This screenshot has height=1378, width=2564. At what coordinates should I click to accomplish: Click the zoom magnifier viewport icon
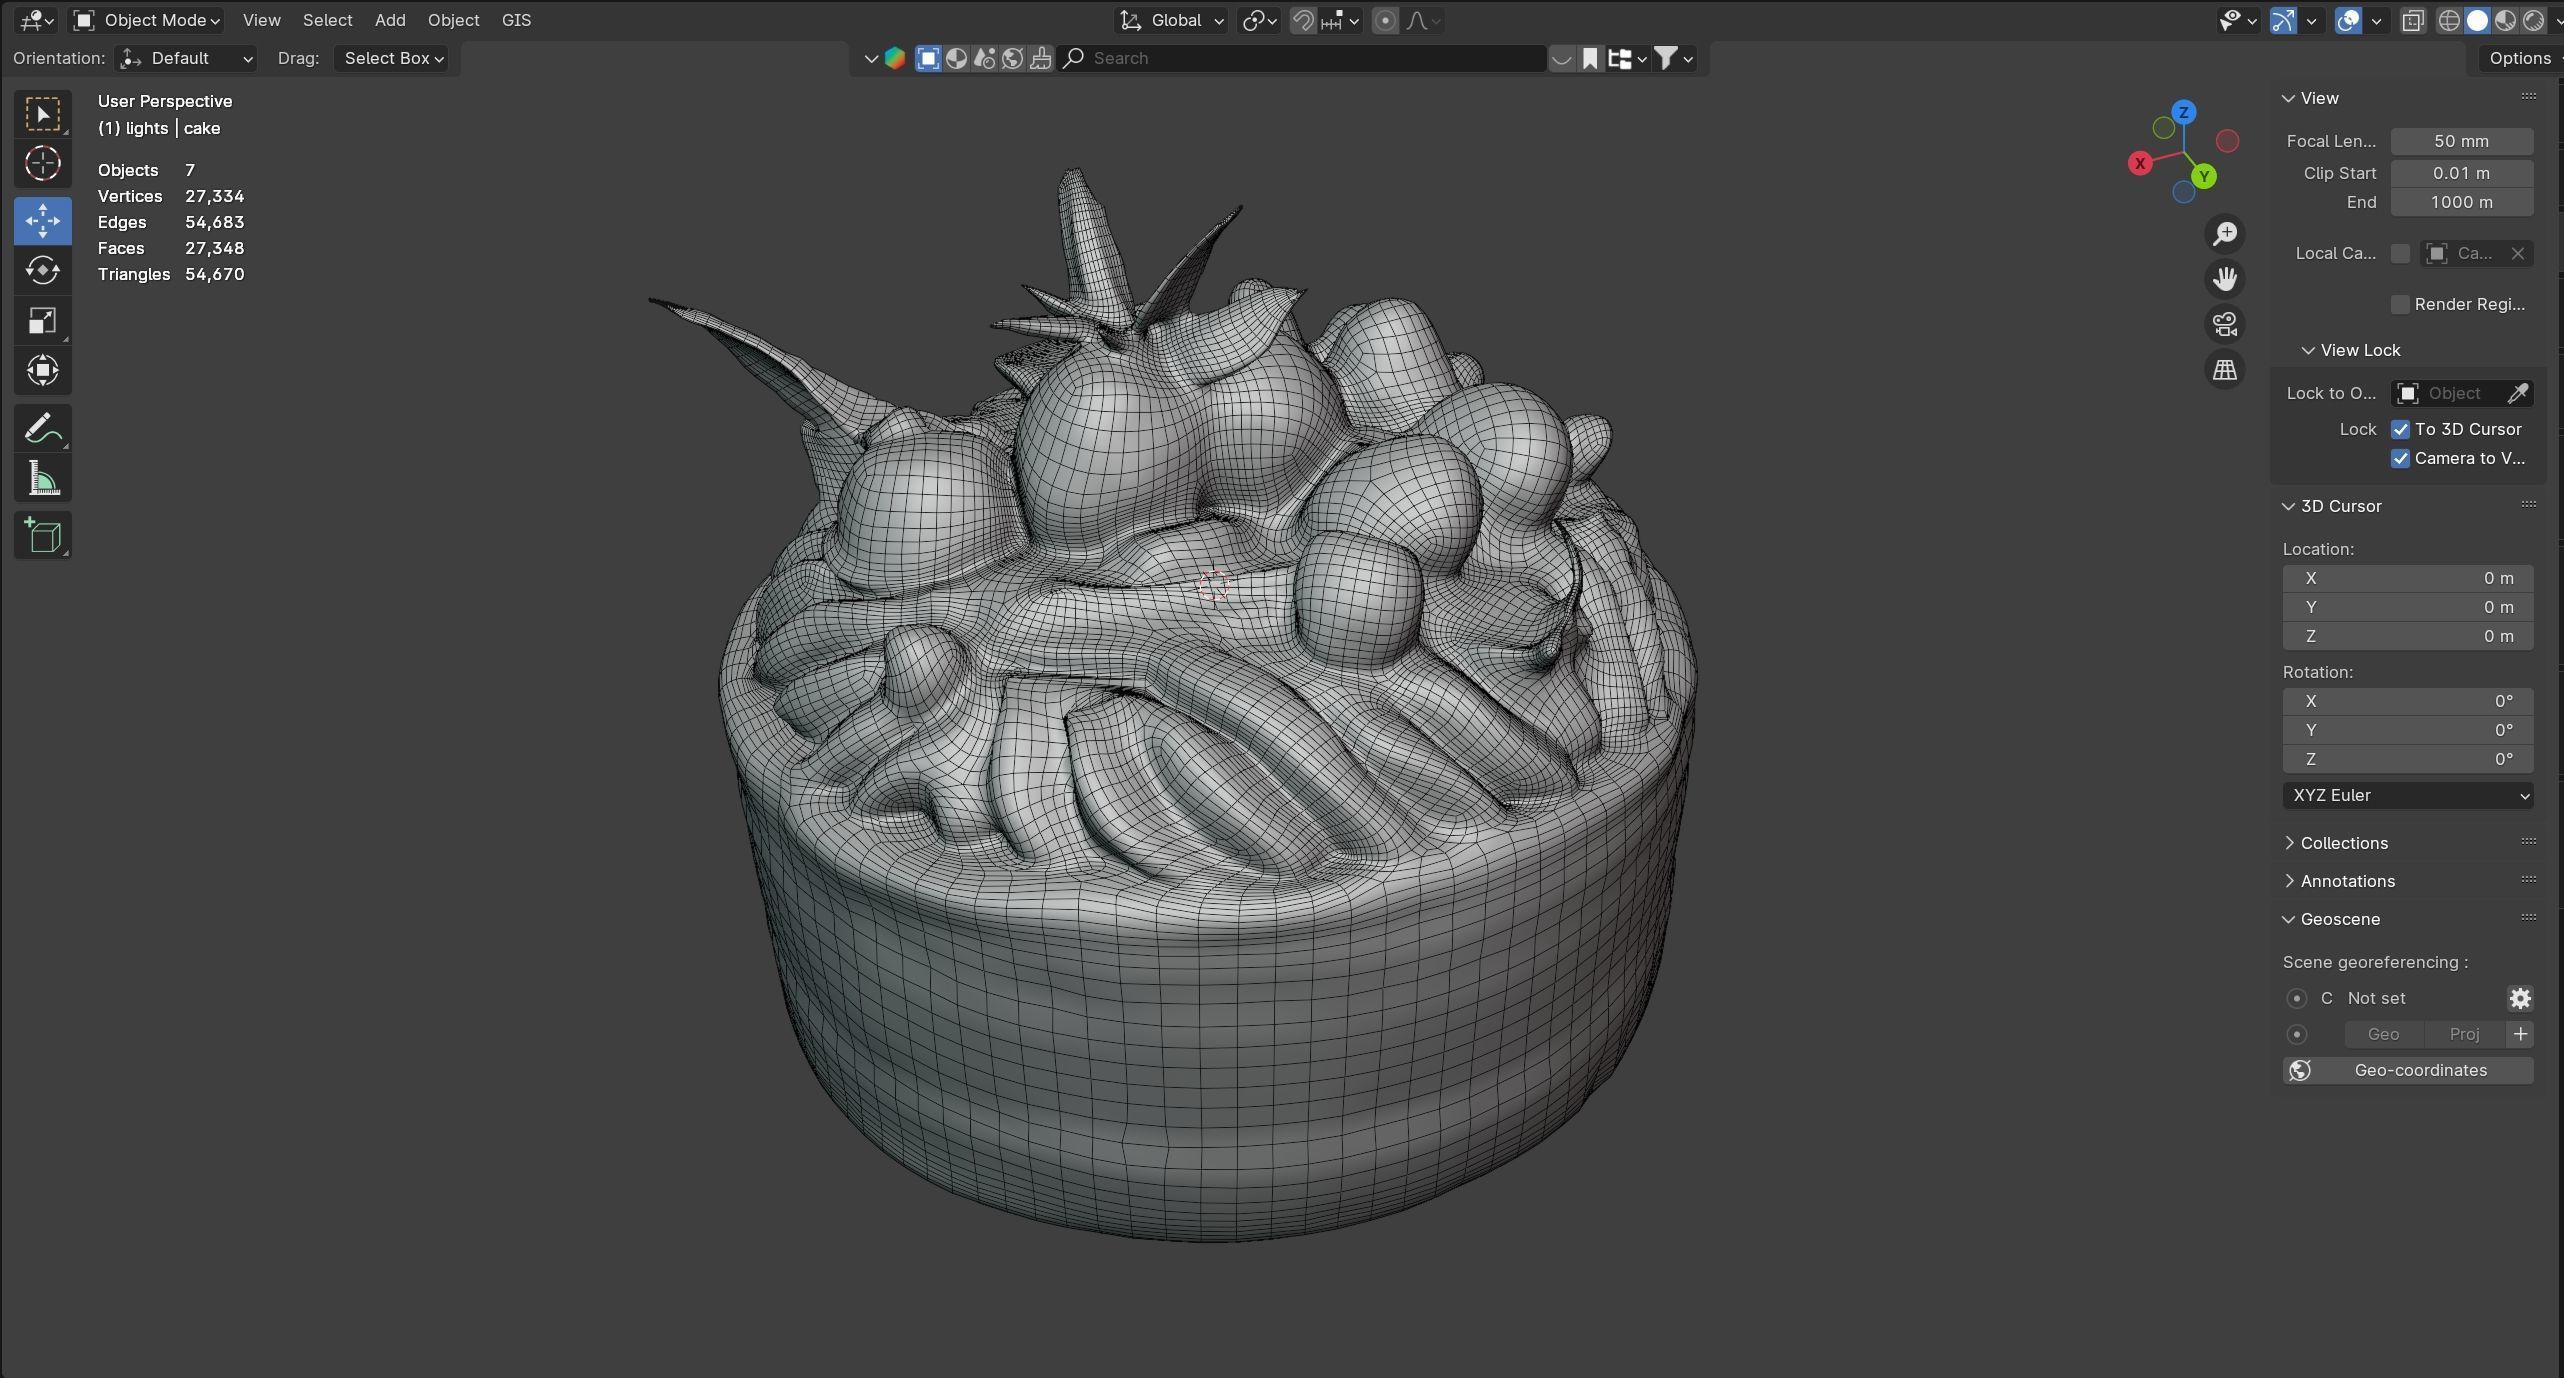[2225, 234]
